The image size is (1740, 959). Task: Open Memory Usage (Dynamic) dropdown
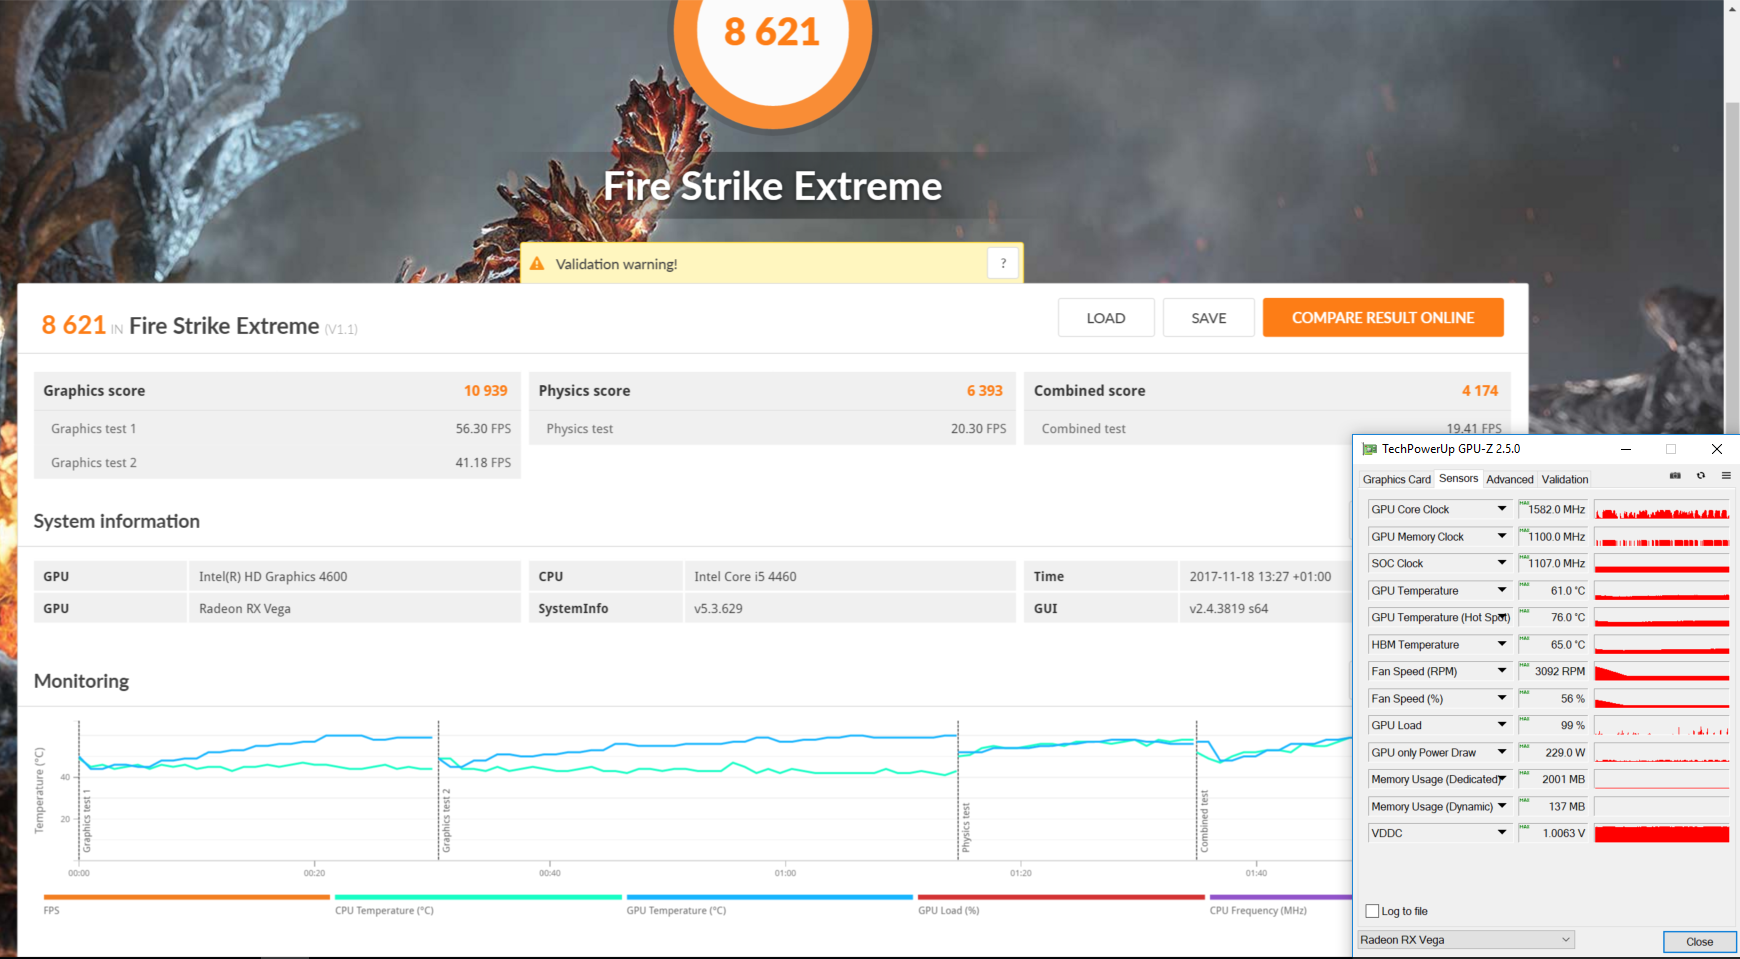(1502, 806)
